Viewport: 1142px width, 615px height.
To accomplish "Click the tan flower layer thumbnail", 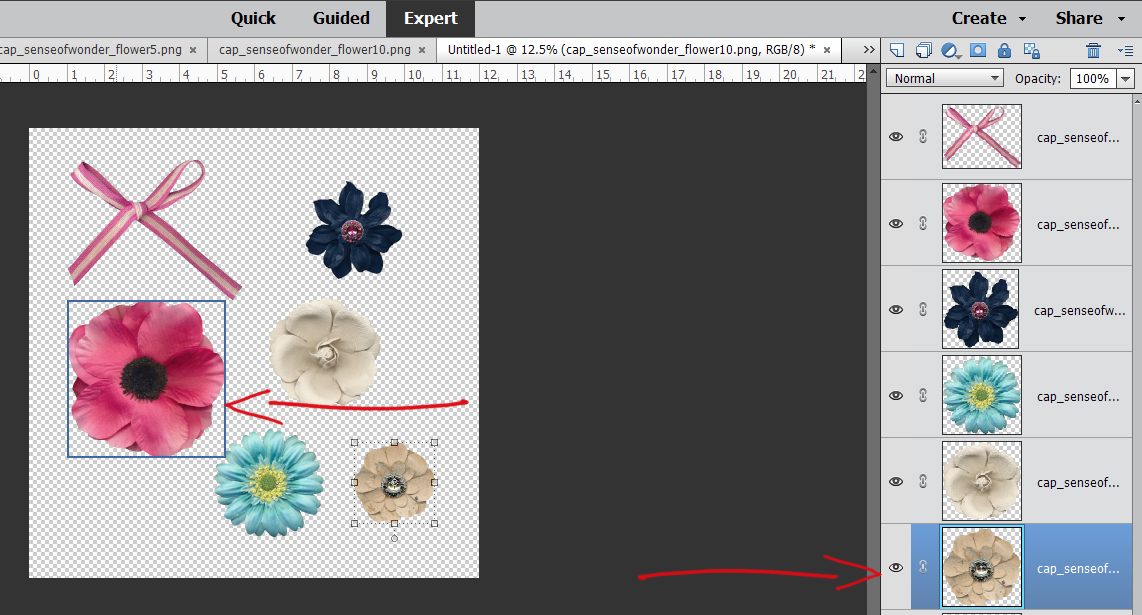I will [982, 567].
